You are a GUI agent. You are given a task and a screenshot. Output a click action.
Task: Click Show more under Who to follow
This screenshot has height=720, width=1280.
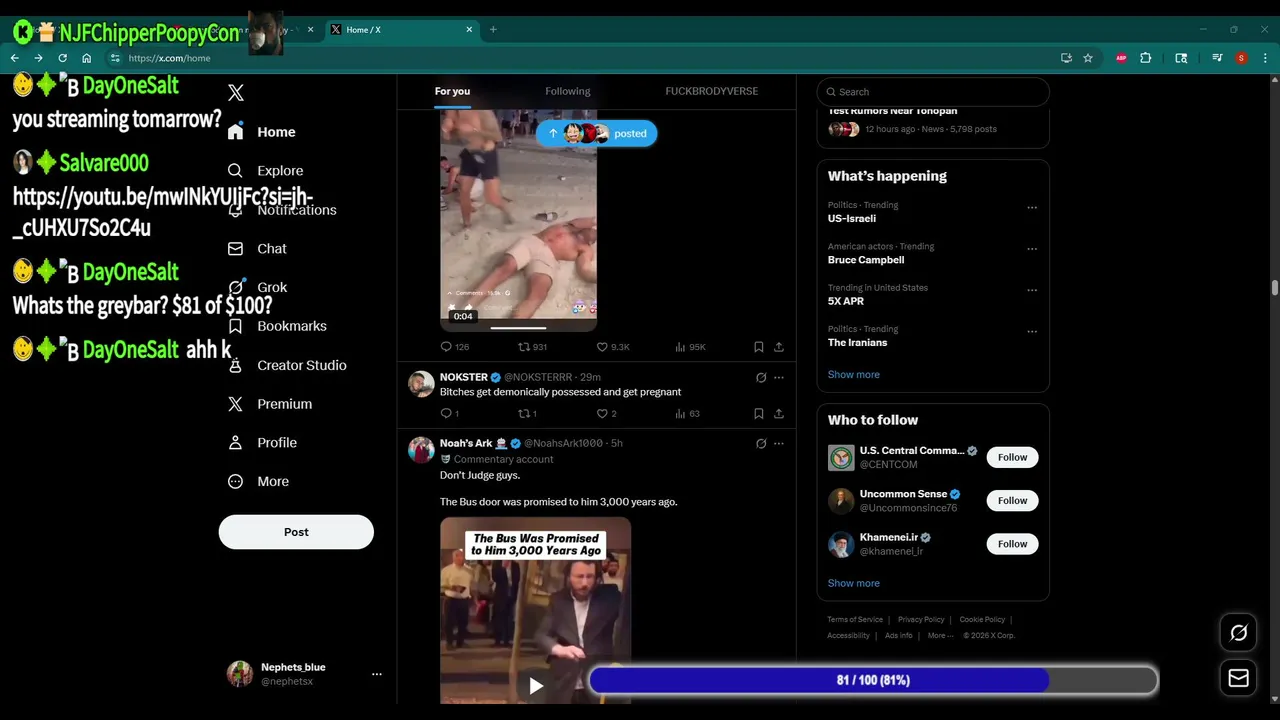point(854,584)
